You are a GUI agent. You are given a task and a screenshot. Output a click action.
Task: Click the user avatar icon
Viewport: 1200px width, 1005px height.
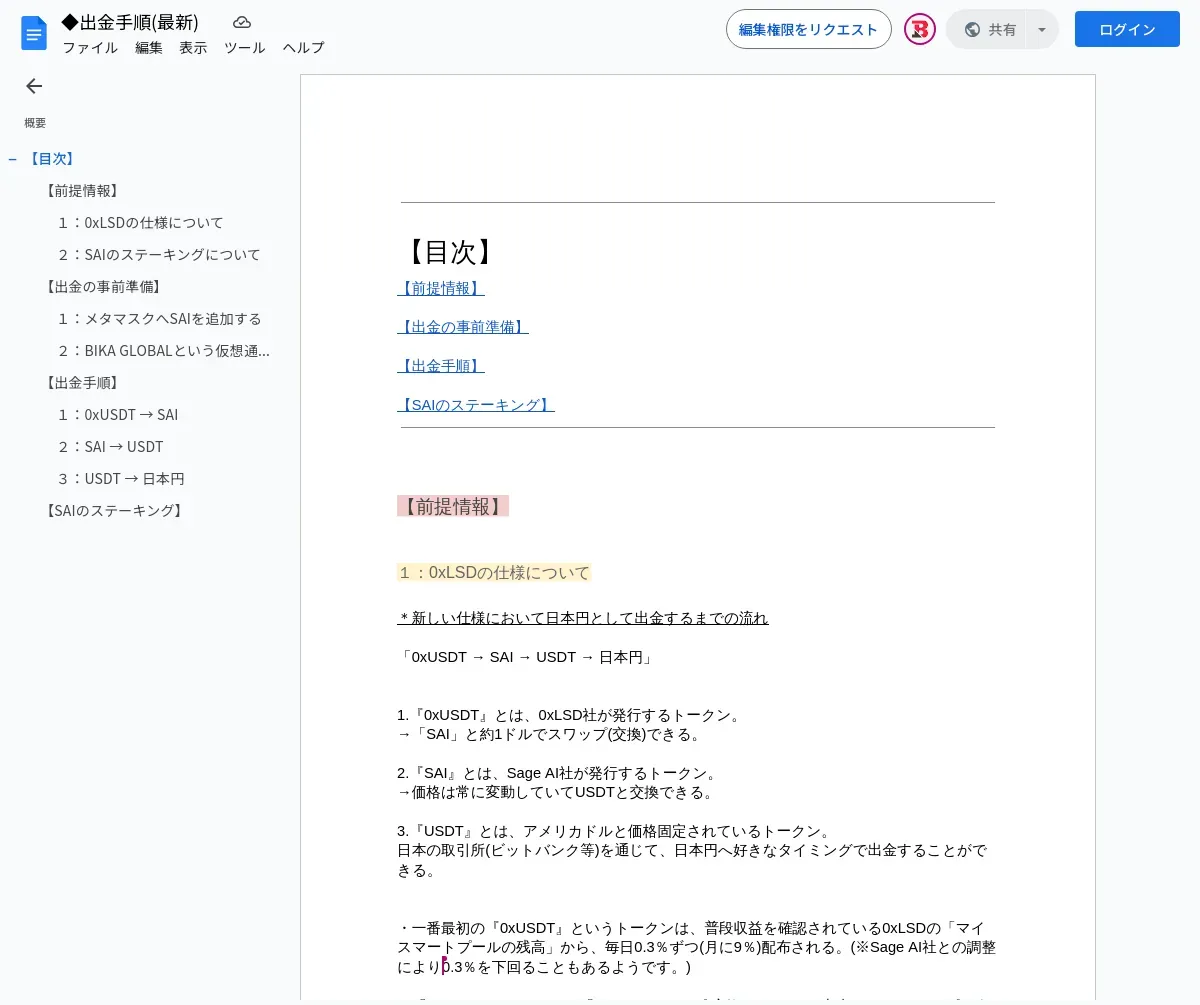920,29
